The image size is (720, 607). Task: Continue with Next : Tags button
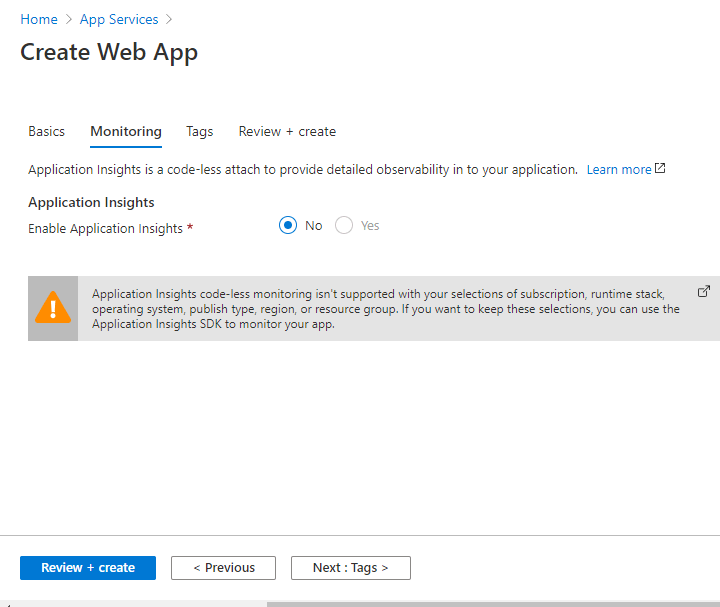[351, 568]
